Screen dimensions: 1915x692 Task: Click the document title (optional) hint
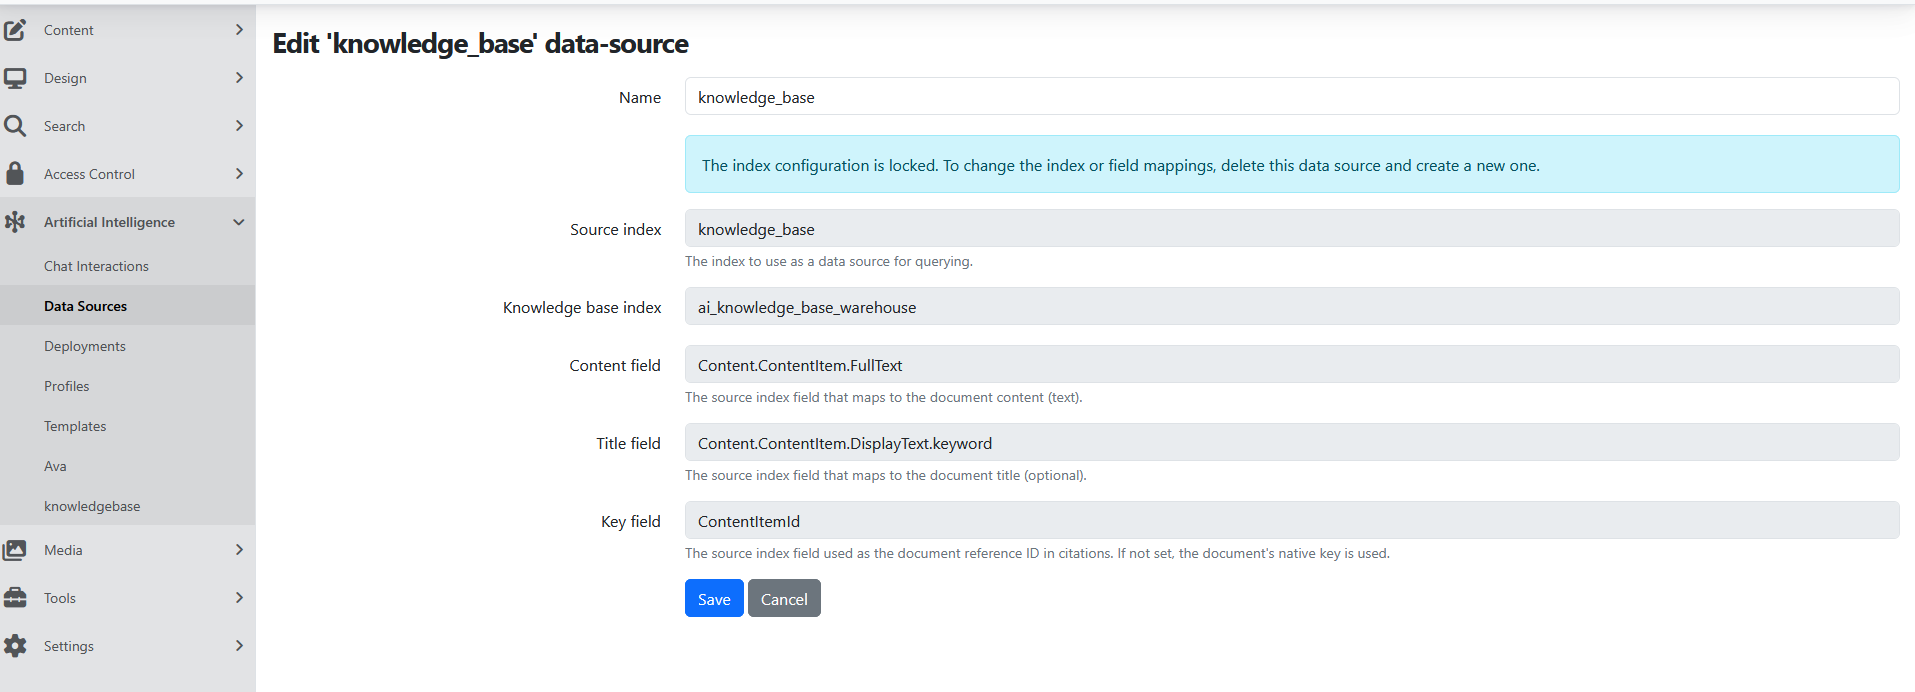(885, 475)
